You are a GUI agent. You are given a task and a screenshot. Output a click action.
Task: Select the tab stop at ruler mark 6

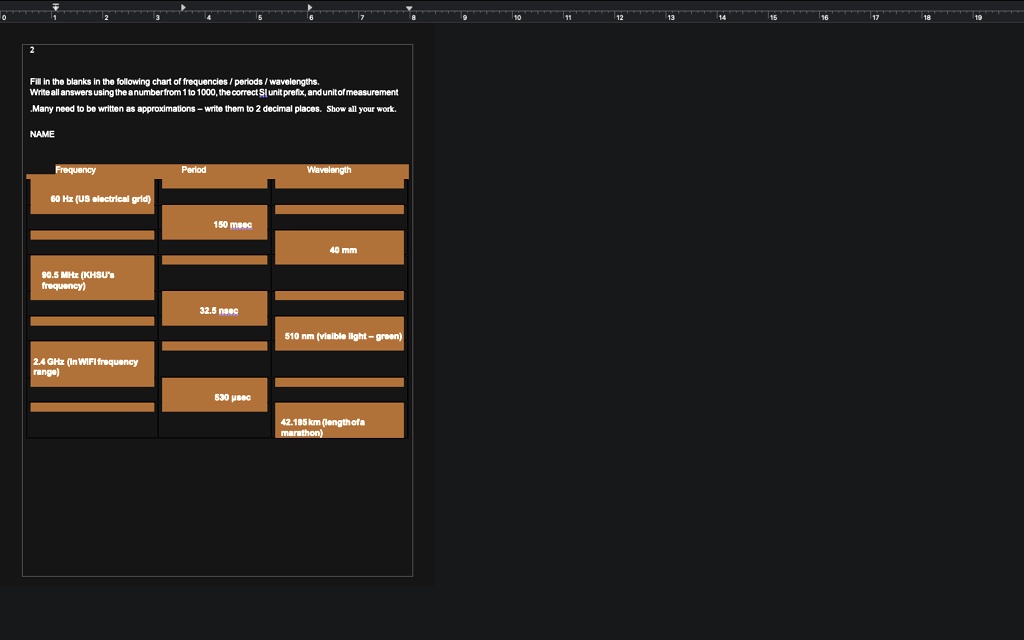(x=310, y=7)
